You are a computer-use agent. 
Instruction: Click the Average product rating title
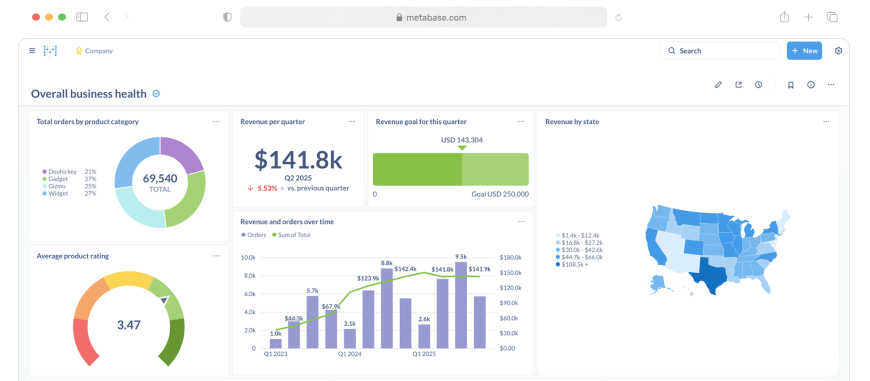73,256
